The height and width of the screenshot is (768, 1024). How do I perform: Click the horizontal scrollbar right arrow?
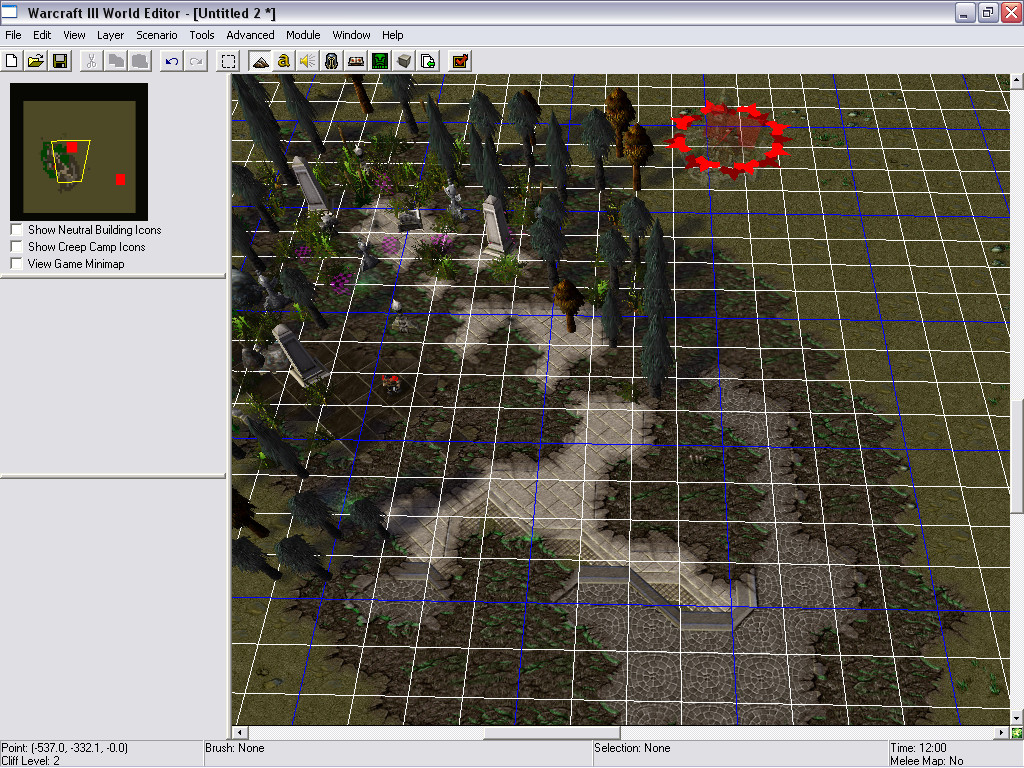point(1002,733)
